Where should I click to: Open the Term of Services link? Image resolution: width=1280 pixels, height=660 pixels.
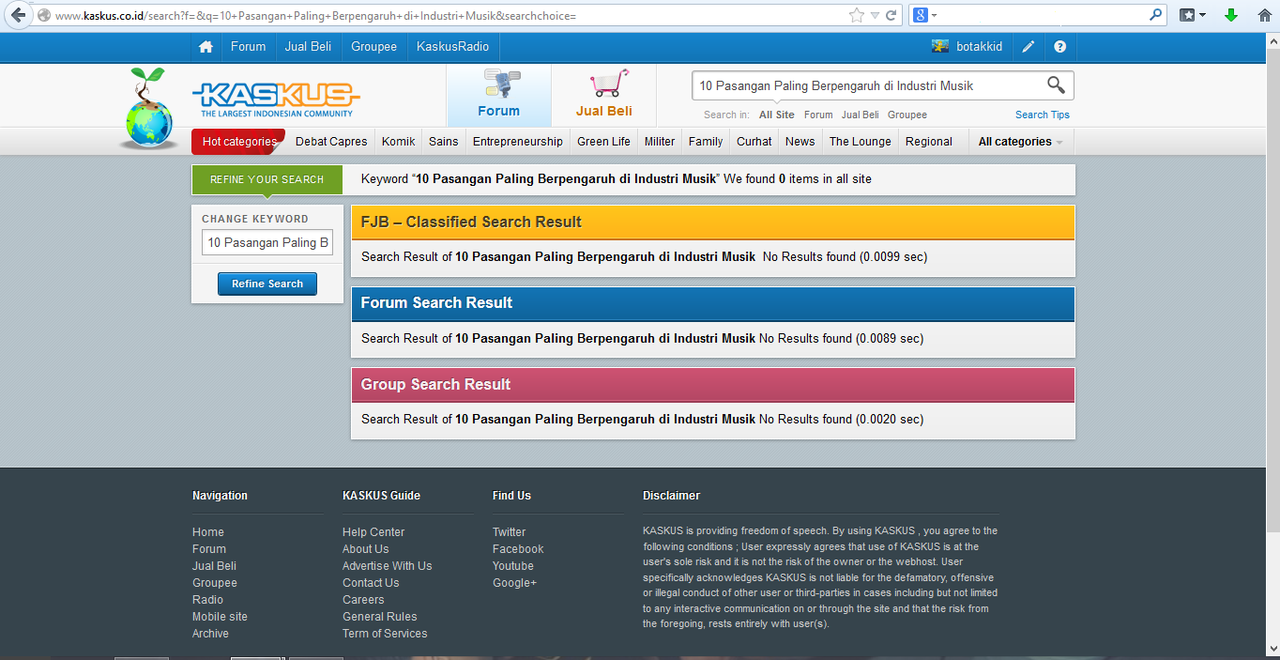pyautogui.click(x=385, y=634)
